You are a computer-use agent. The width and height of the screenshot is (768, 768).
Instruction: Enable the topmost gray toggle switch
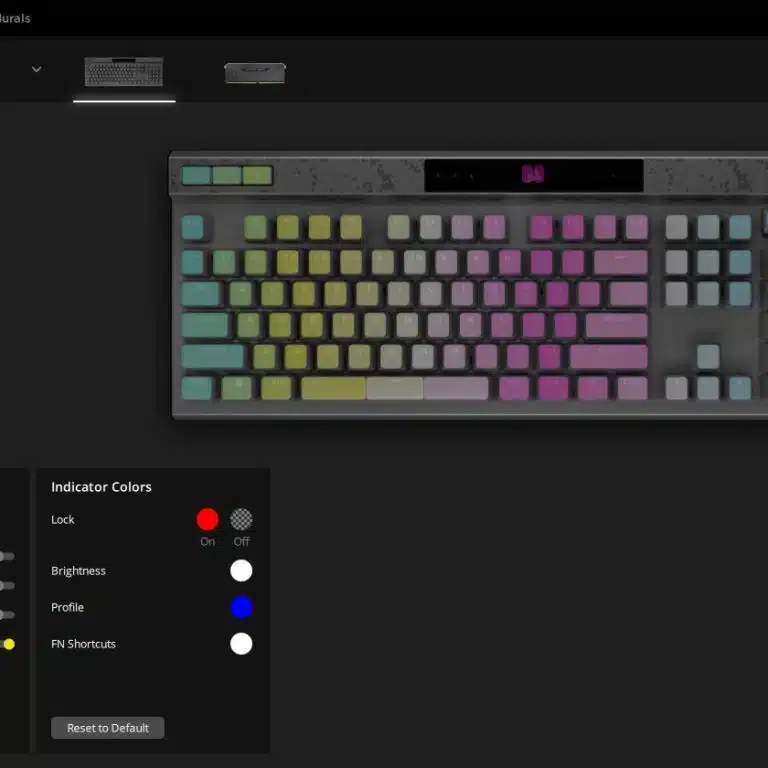point(7,556)
